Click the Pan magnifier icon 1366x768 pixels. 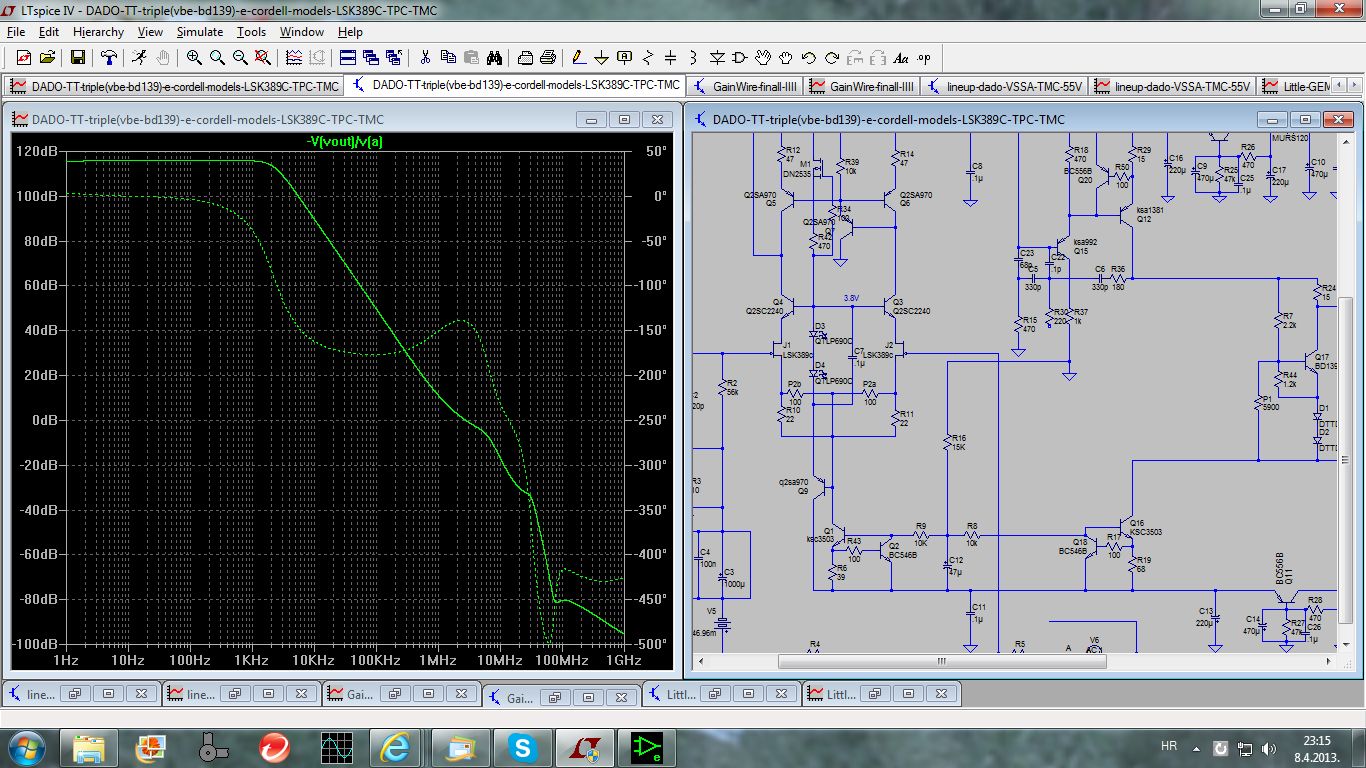[217, 58]
